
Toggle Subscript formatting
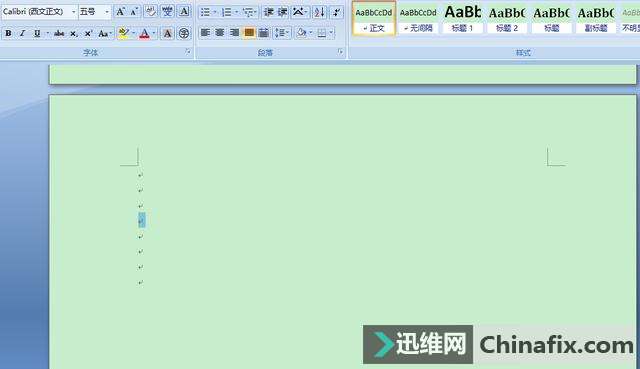coord(73,33)
